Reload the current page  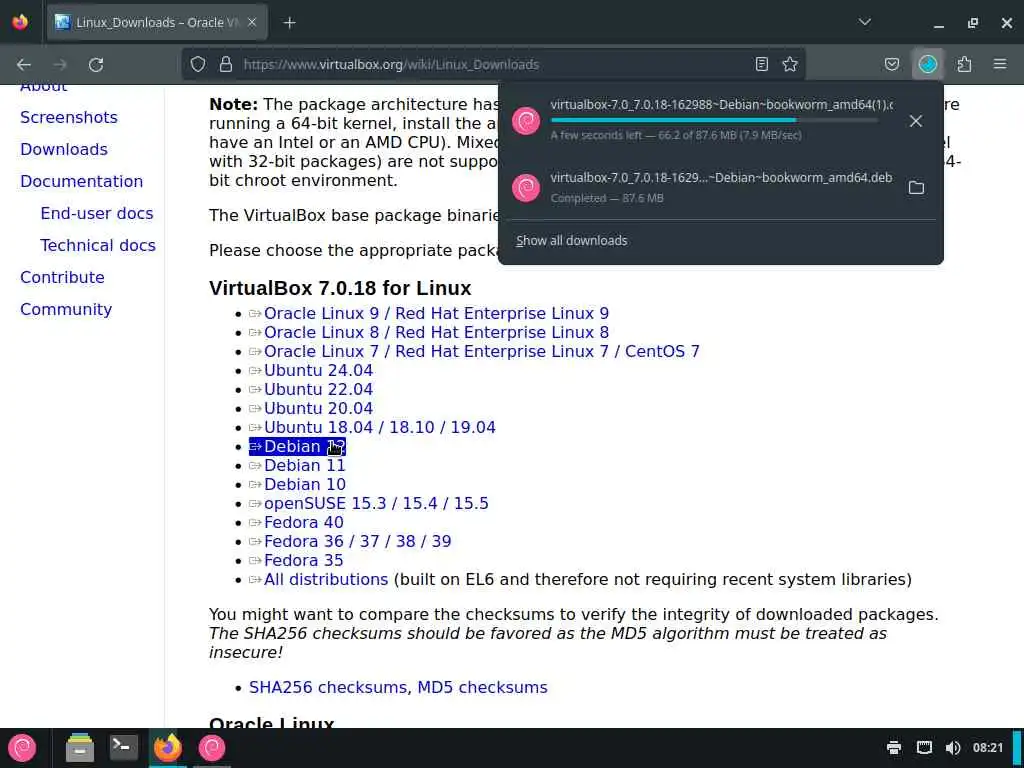click(x=96, y=64)
